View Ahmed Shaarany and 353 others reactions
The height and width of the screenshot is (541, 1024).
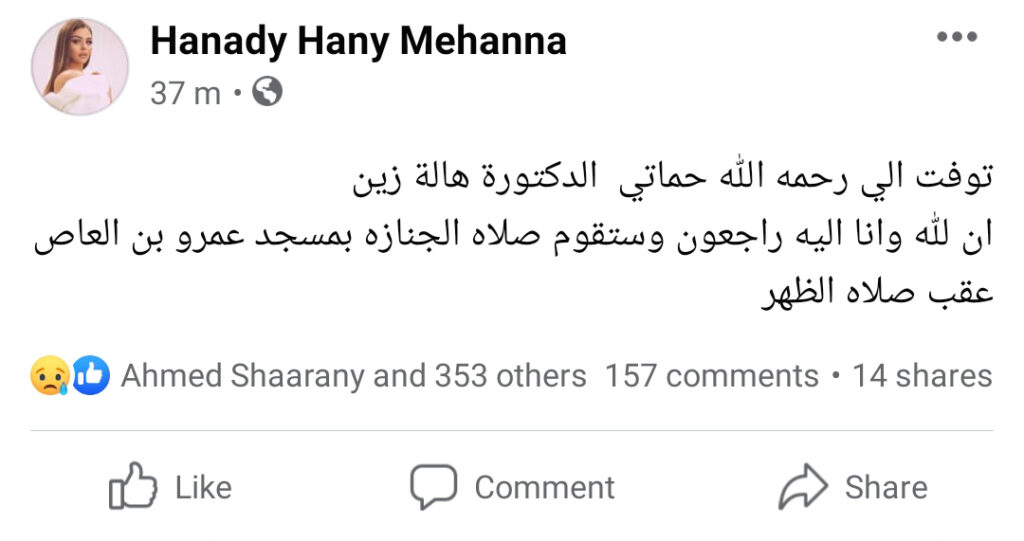pyautogui.click(x=353, y=376)
